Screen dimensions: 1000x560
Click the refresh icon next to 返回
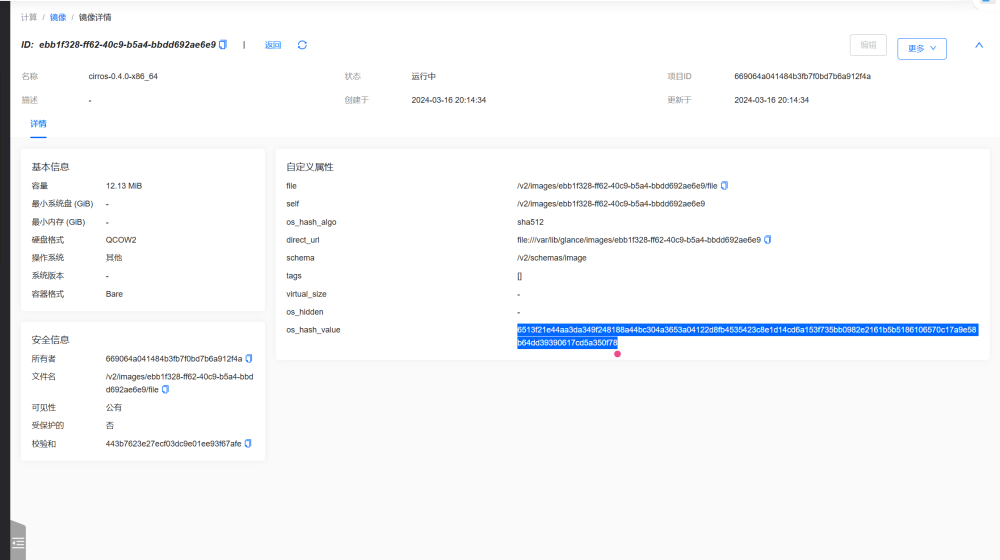tap(302, 45)
